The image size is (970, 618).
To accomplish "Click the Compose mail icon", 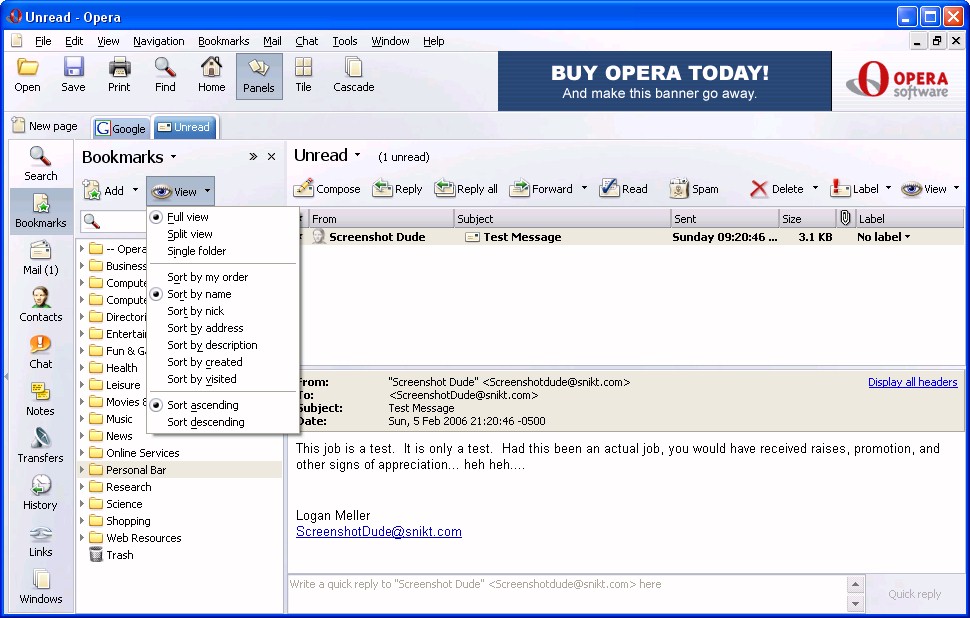I will tap(304, 188).
